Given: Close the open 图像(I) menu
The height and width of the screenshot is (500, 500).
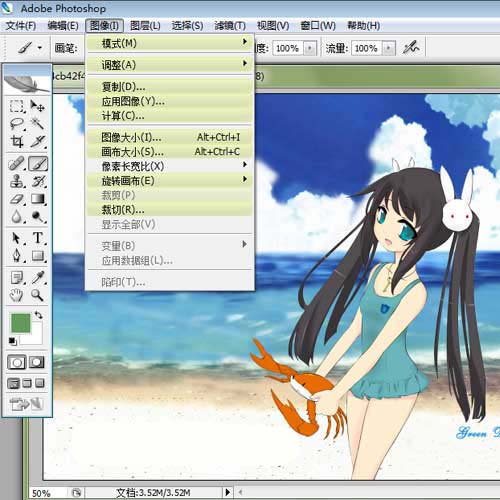Looking at the screenshot, I should click(104, 26).
